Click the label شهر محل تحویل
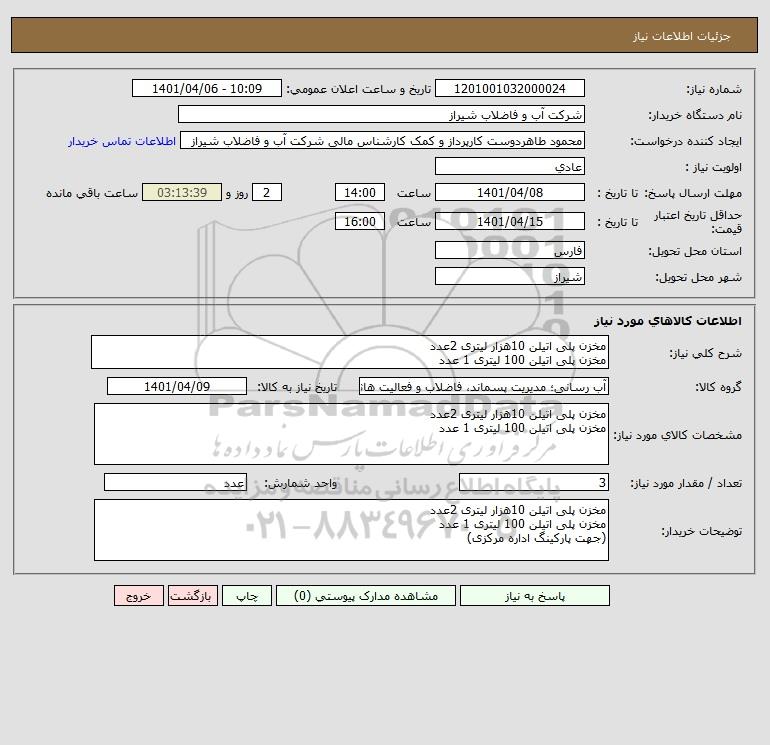The height and width of the screenshot is (745, 770). (699, 277)
